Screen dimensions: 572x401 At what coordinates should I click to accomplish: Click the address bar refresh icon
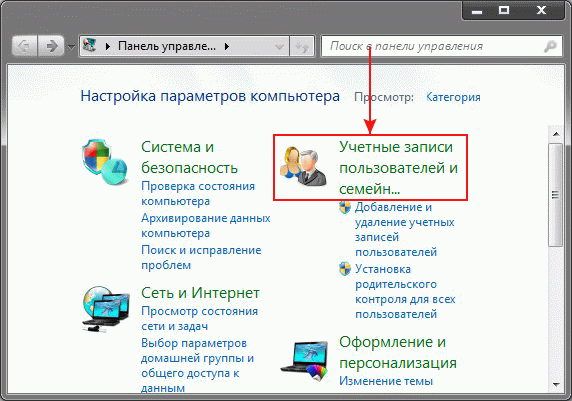302,46
